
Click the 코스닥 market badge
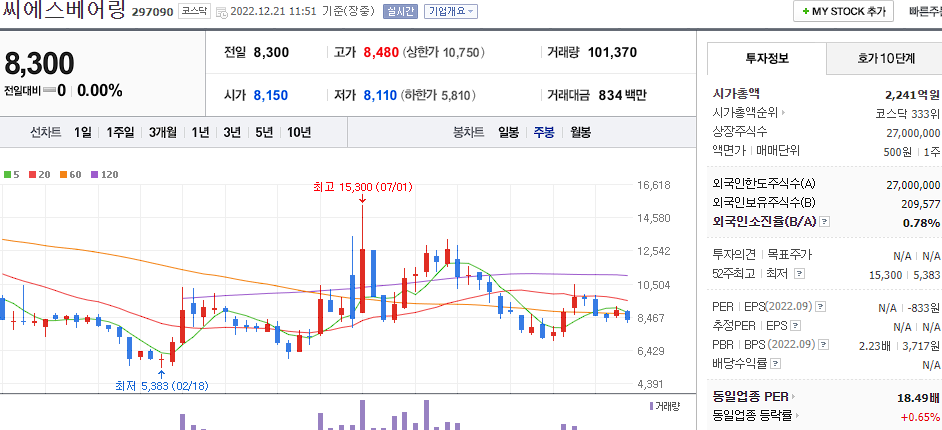tap(194, 11)
